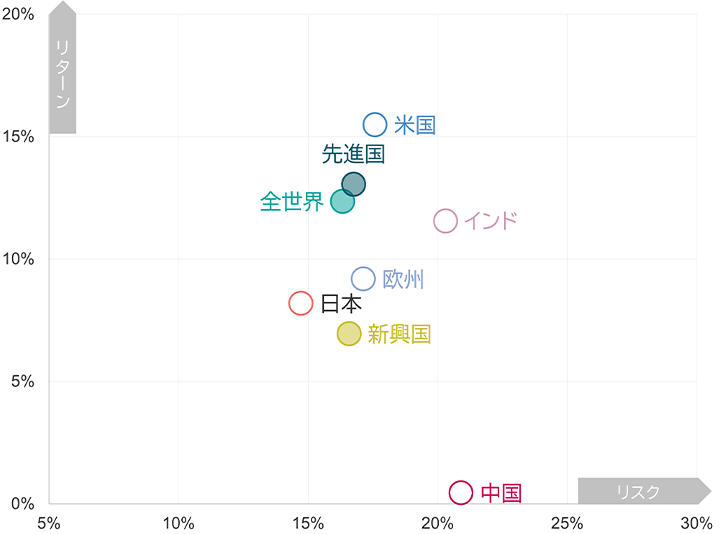
Task: Click the 先進国 data point circle
Action: tap(353, 184)
